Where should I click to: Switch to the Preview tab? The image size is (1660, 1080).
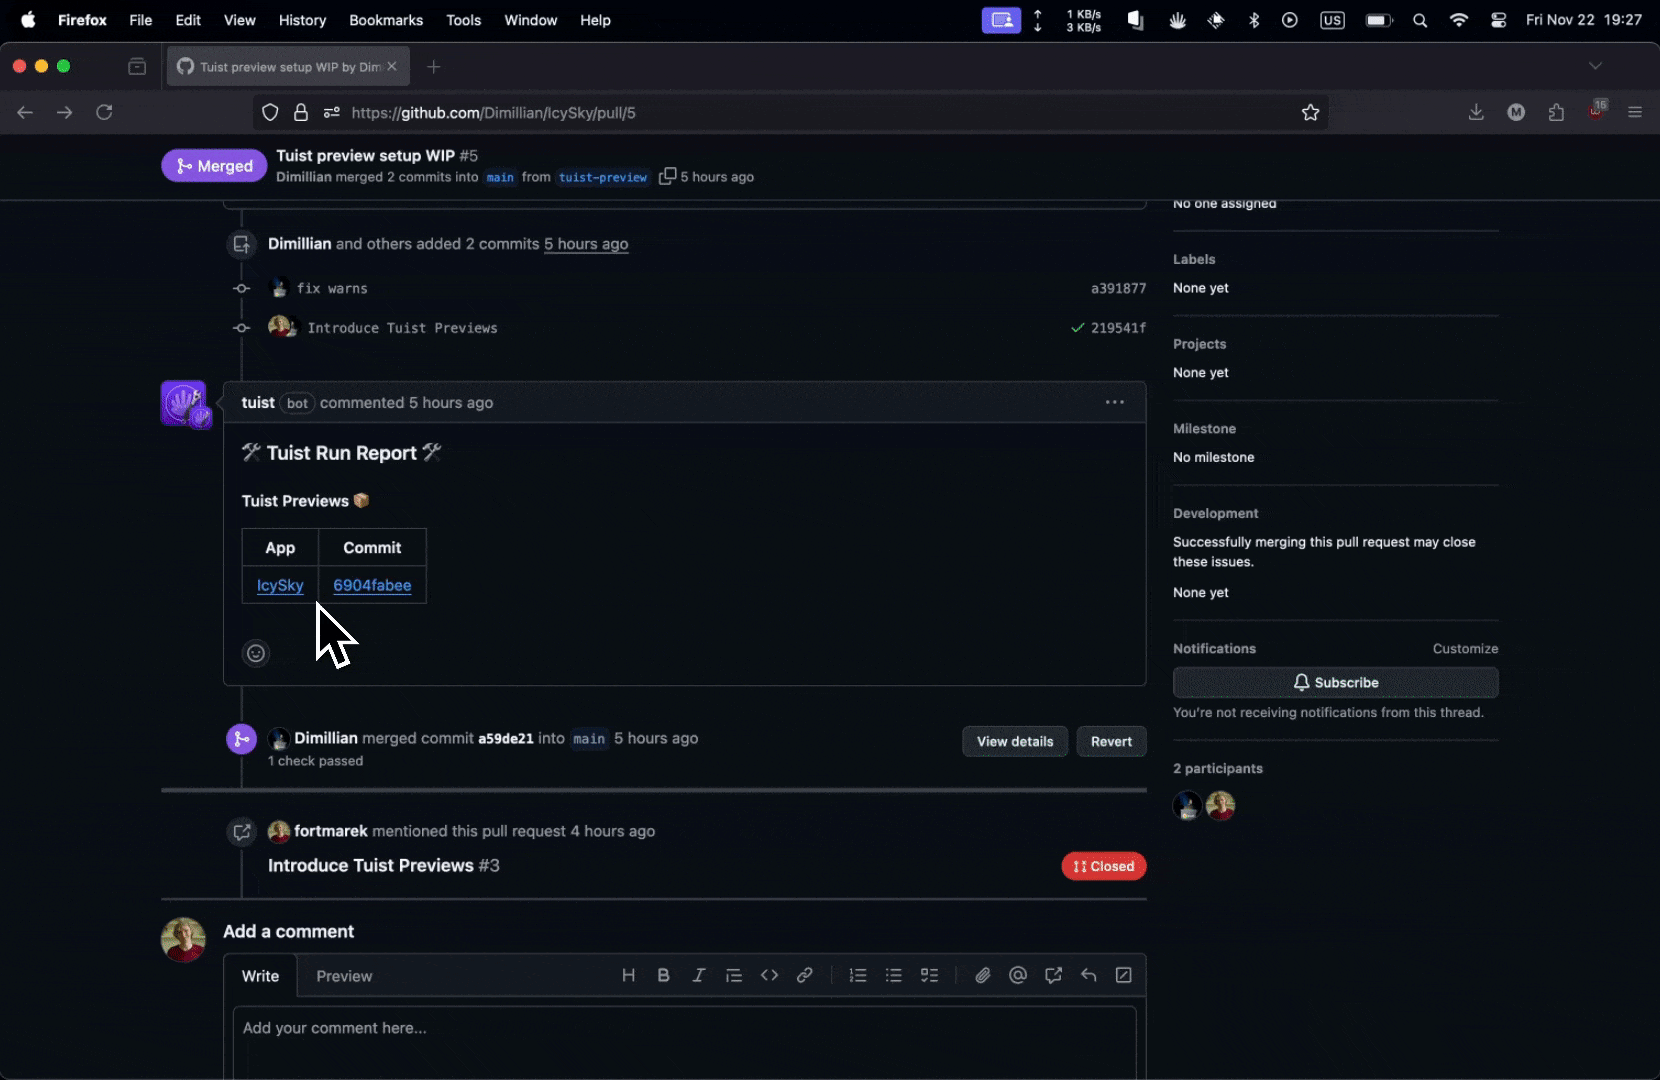tap(344, 976)
